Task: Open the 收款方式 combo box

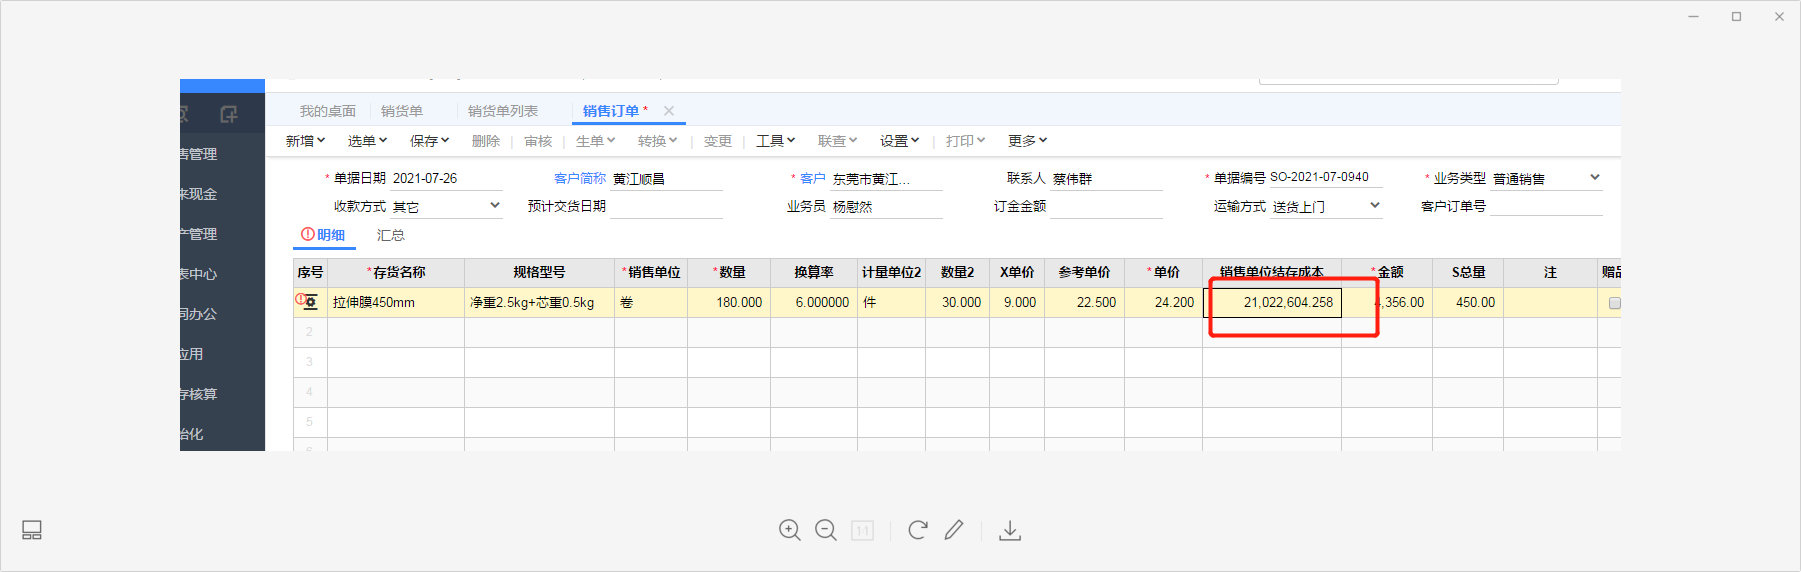Action: point(446,206)
